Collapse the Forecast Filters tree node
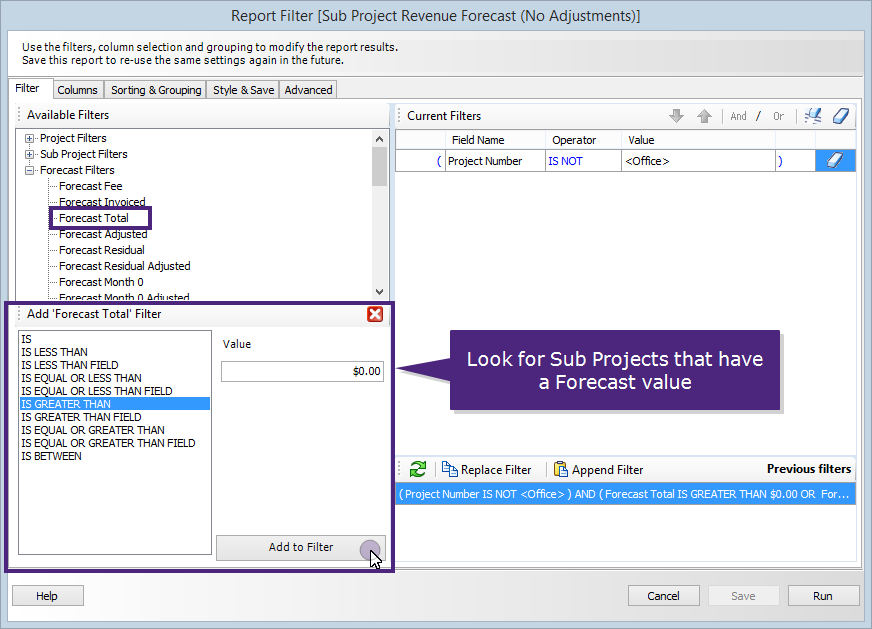 [x=30, y=170]
